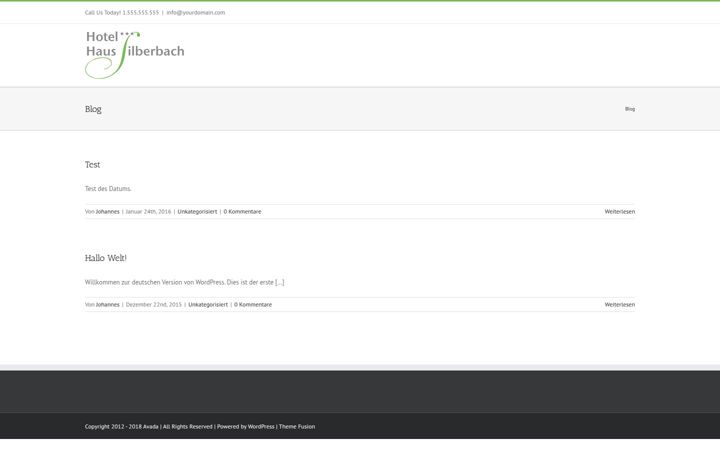Click the Call Us Today phone text
720x450 pixels.
point(122,12)
